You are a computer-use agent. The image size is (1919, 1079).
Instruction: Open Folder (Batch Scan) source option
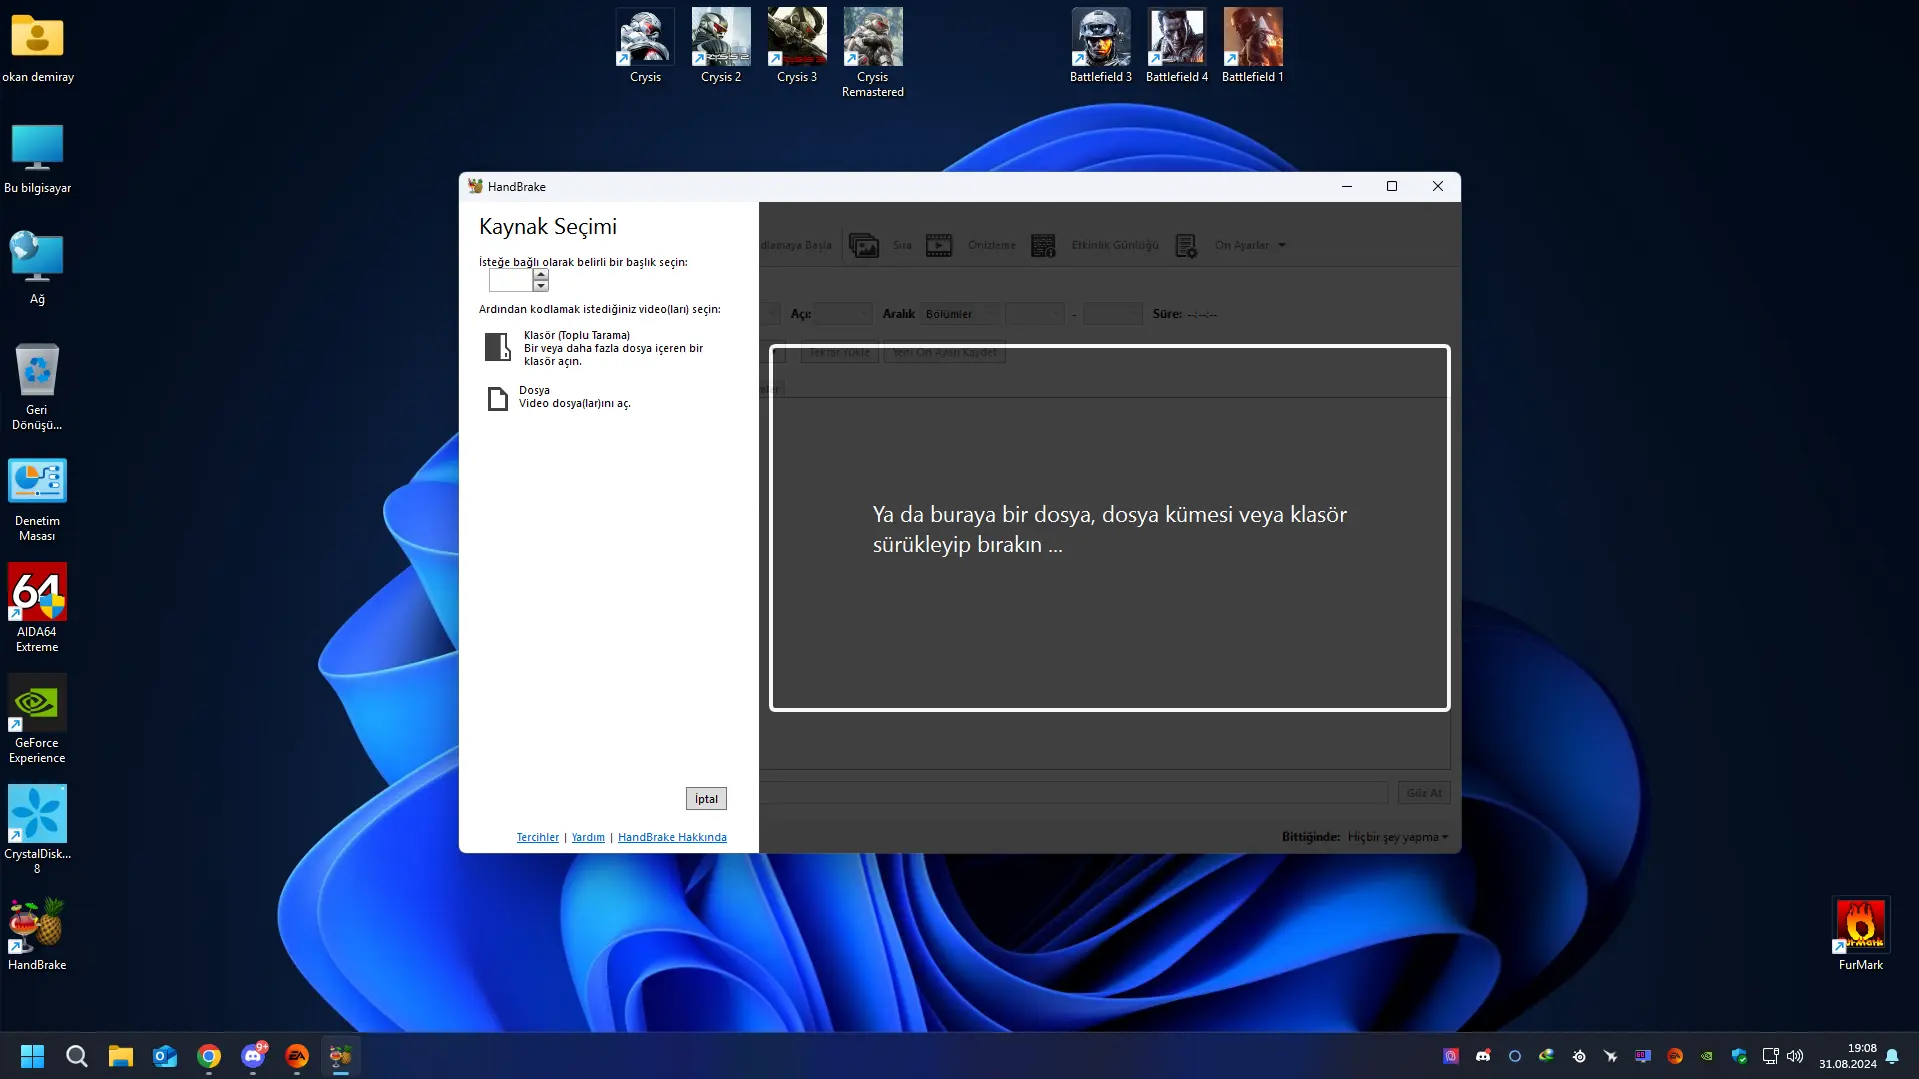pyautogui.click(x=595, y=348)
